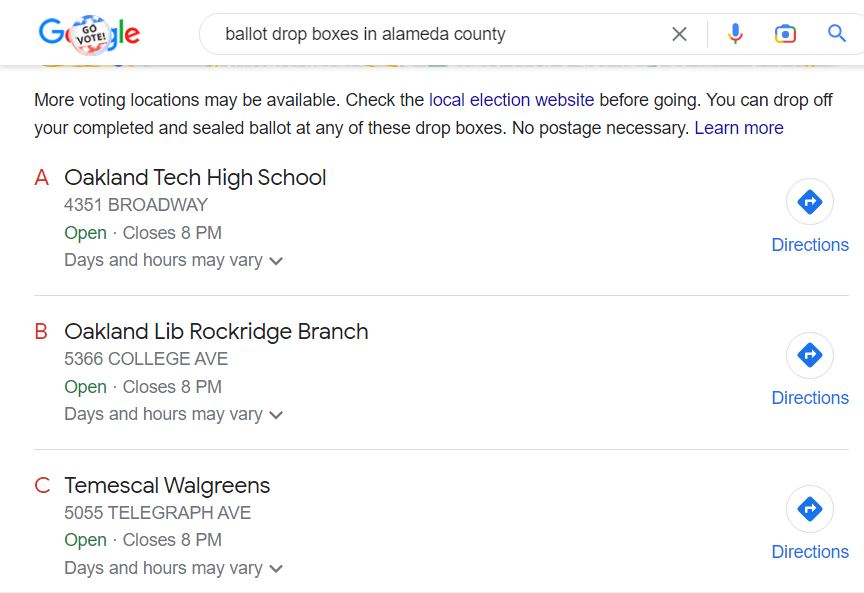Image resolution: width=864 pixels, height=593 pixels.
Task: Click into the search query text field
Action: [430, 34]
